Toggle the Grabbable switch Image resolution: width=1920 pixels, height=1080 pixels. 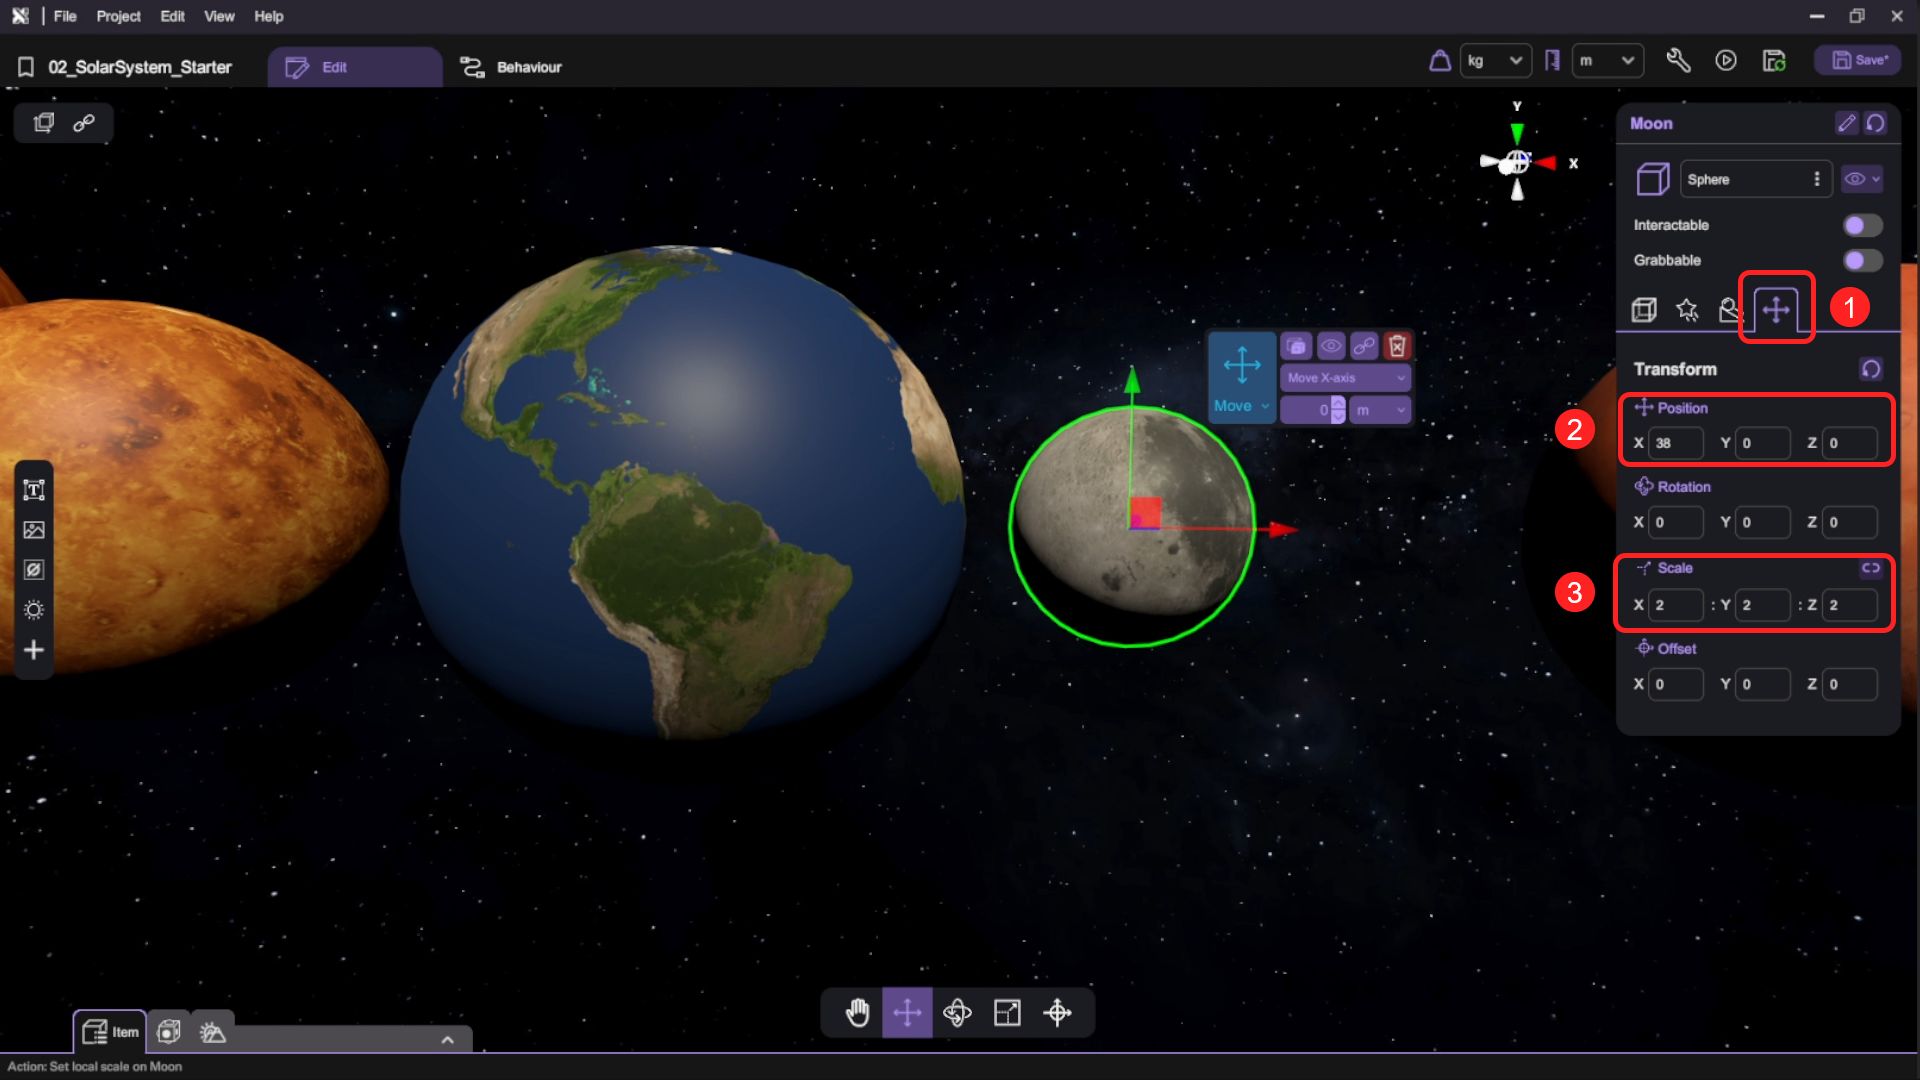pyautogui.click(x=1862, y=260)
